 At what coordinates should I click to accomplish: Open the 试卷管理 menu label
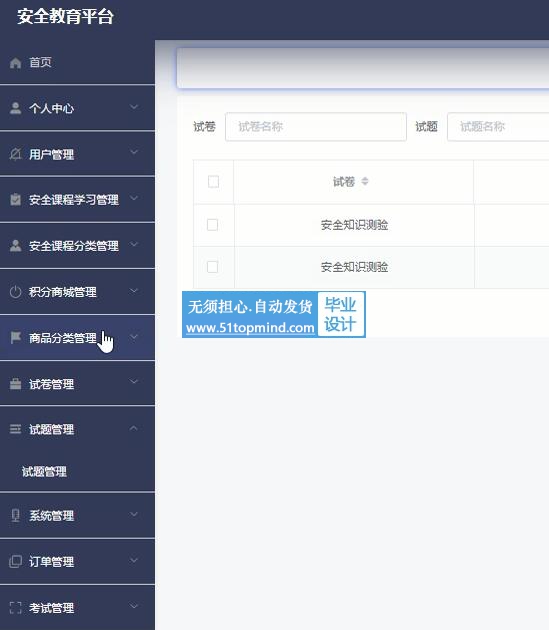click(x=51, y=384)
